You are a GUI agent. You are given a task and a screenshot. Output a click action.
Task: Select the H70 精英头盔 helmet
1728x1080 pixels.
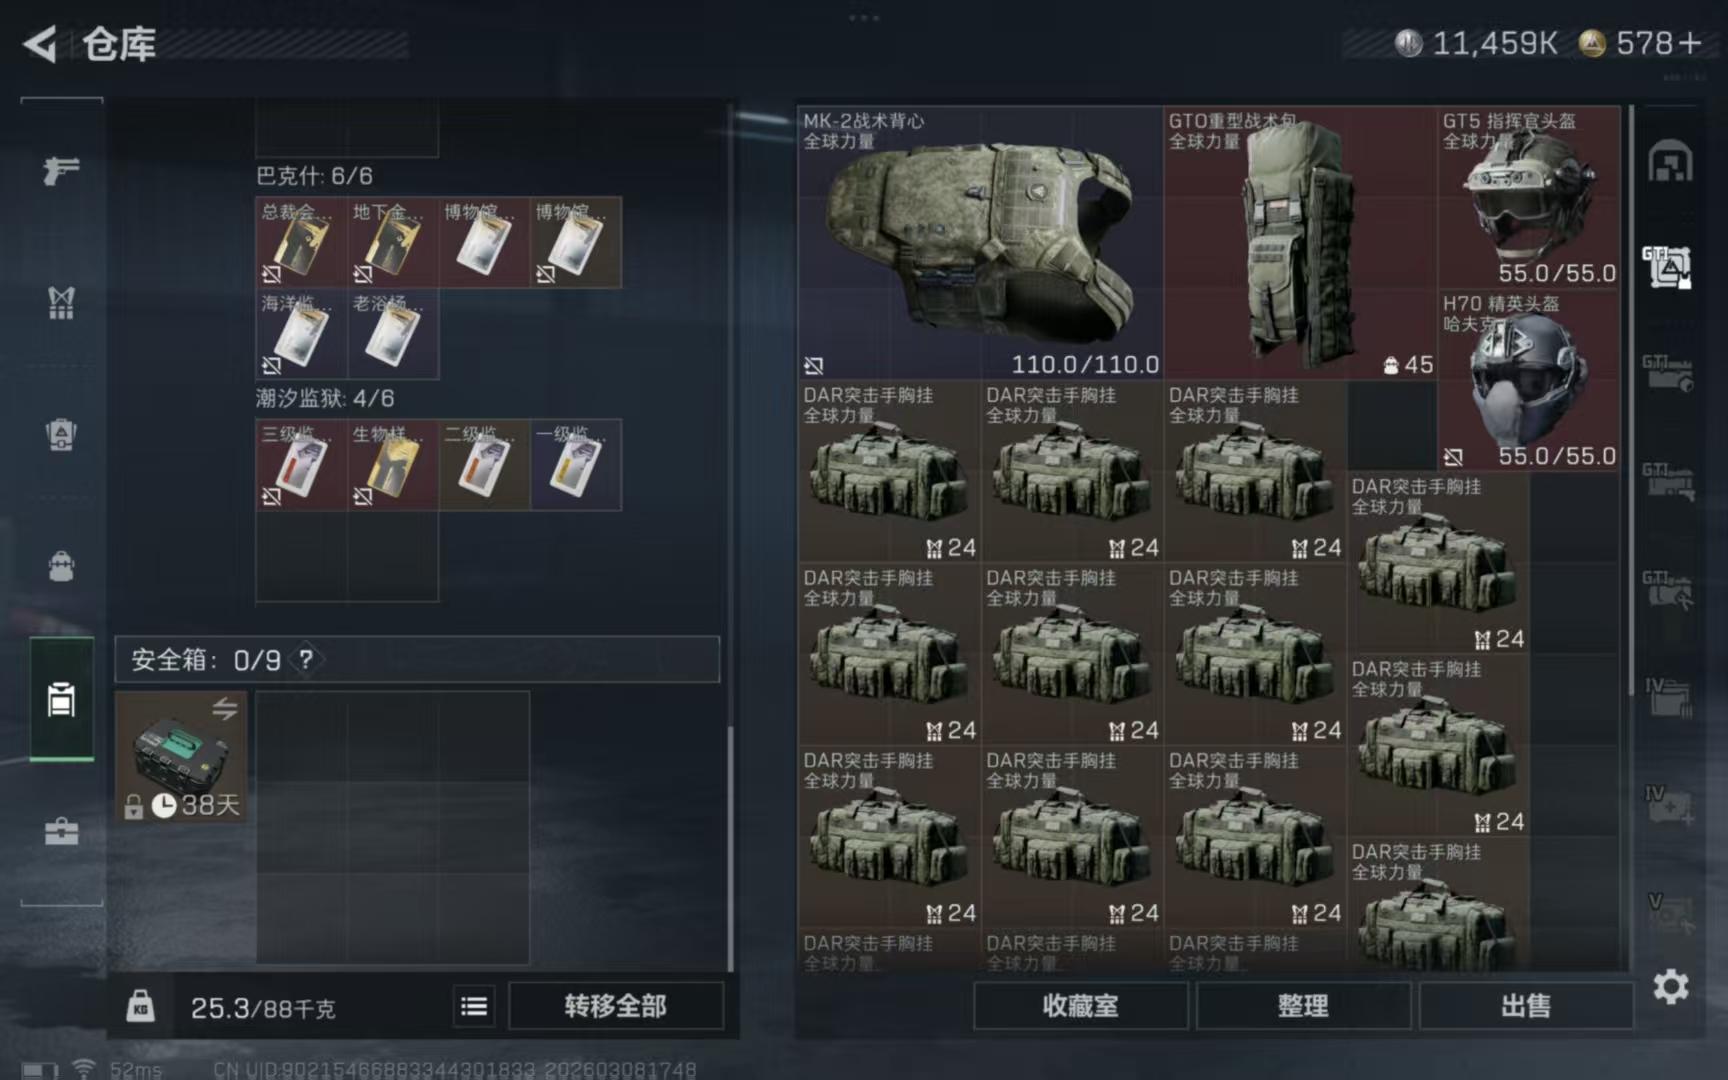click(x=1529, y=380)
